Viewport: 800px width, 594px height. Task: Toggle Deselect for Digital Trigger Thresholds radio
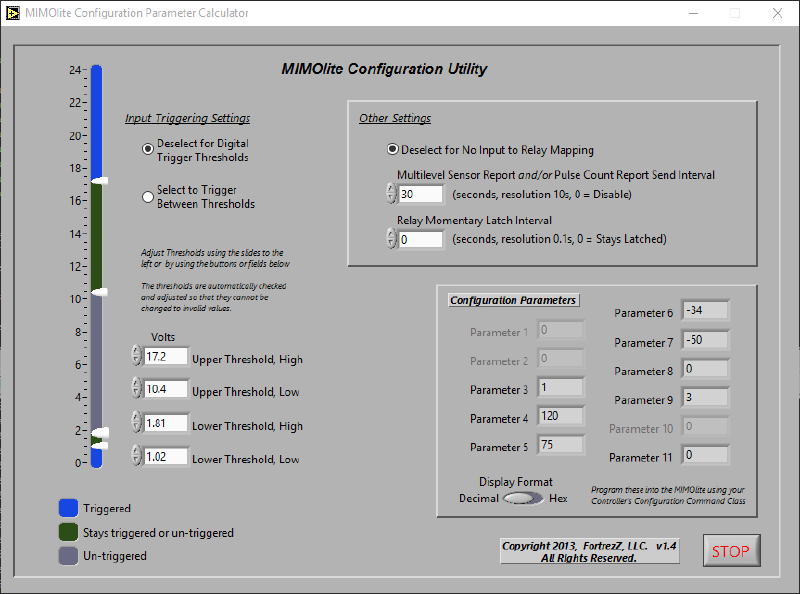[x=147, y=149]
